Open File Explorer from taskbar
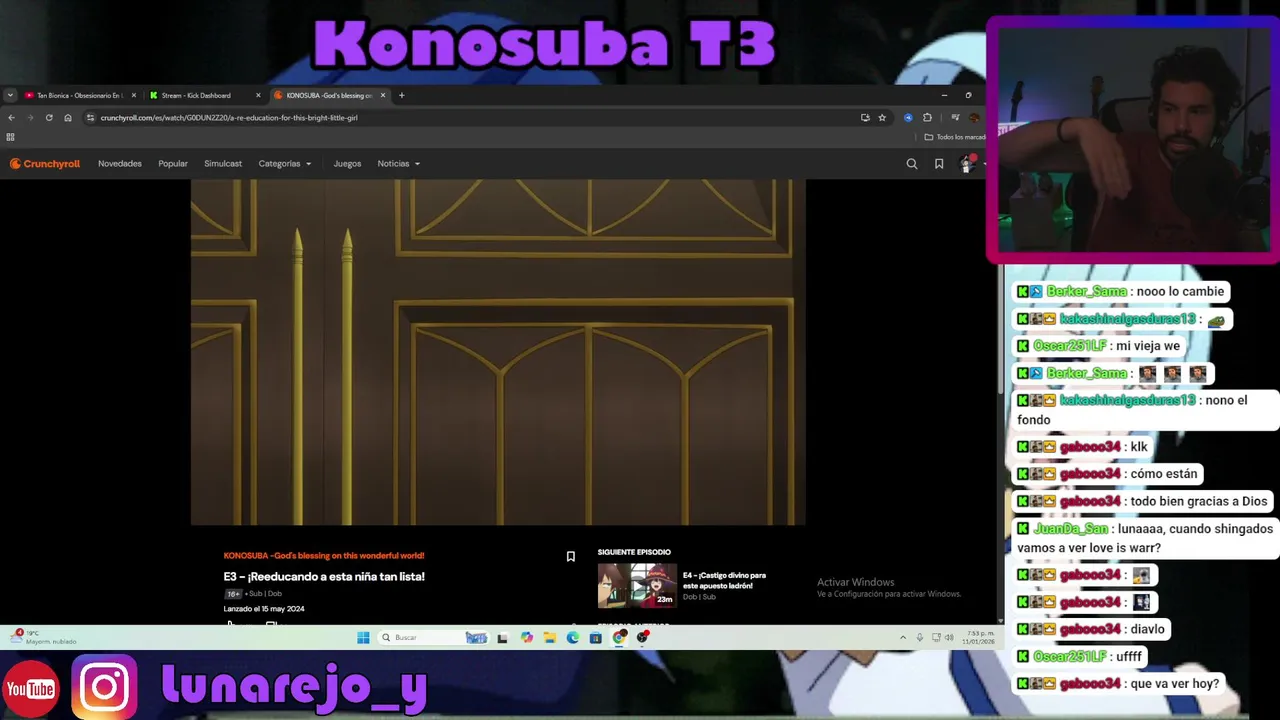The image size is (1280, 720). (549, 637)
